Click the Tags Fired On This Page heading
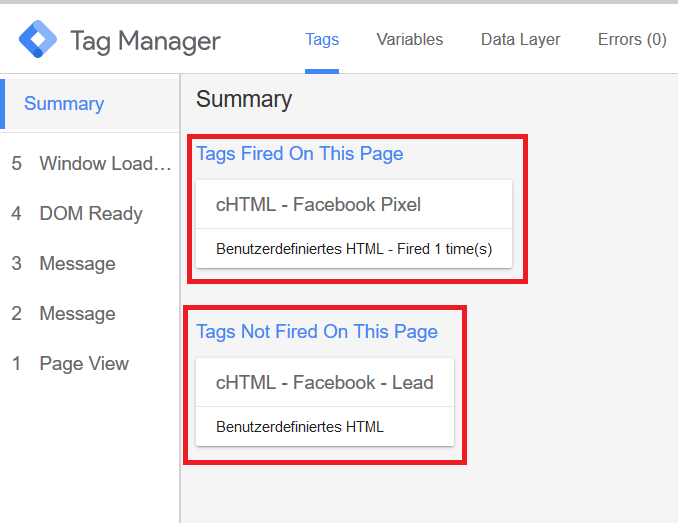Image resolution: width=678 pixels, height=523 pixels. pos(300,154)
